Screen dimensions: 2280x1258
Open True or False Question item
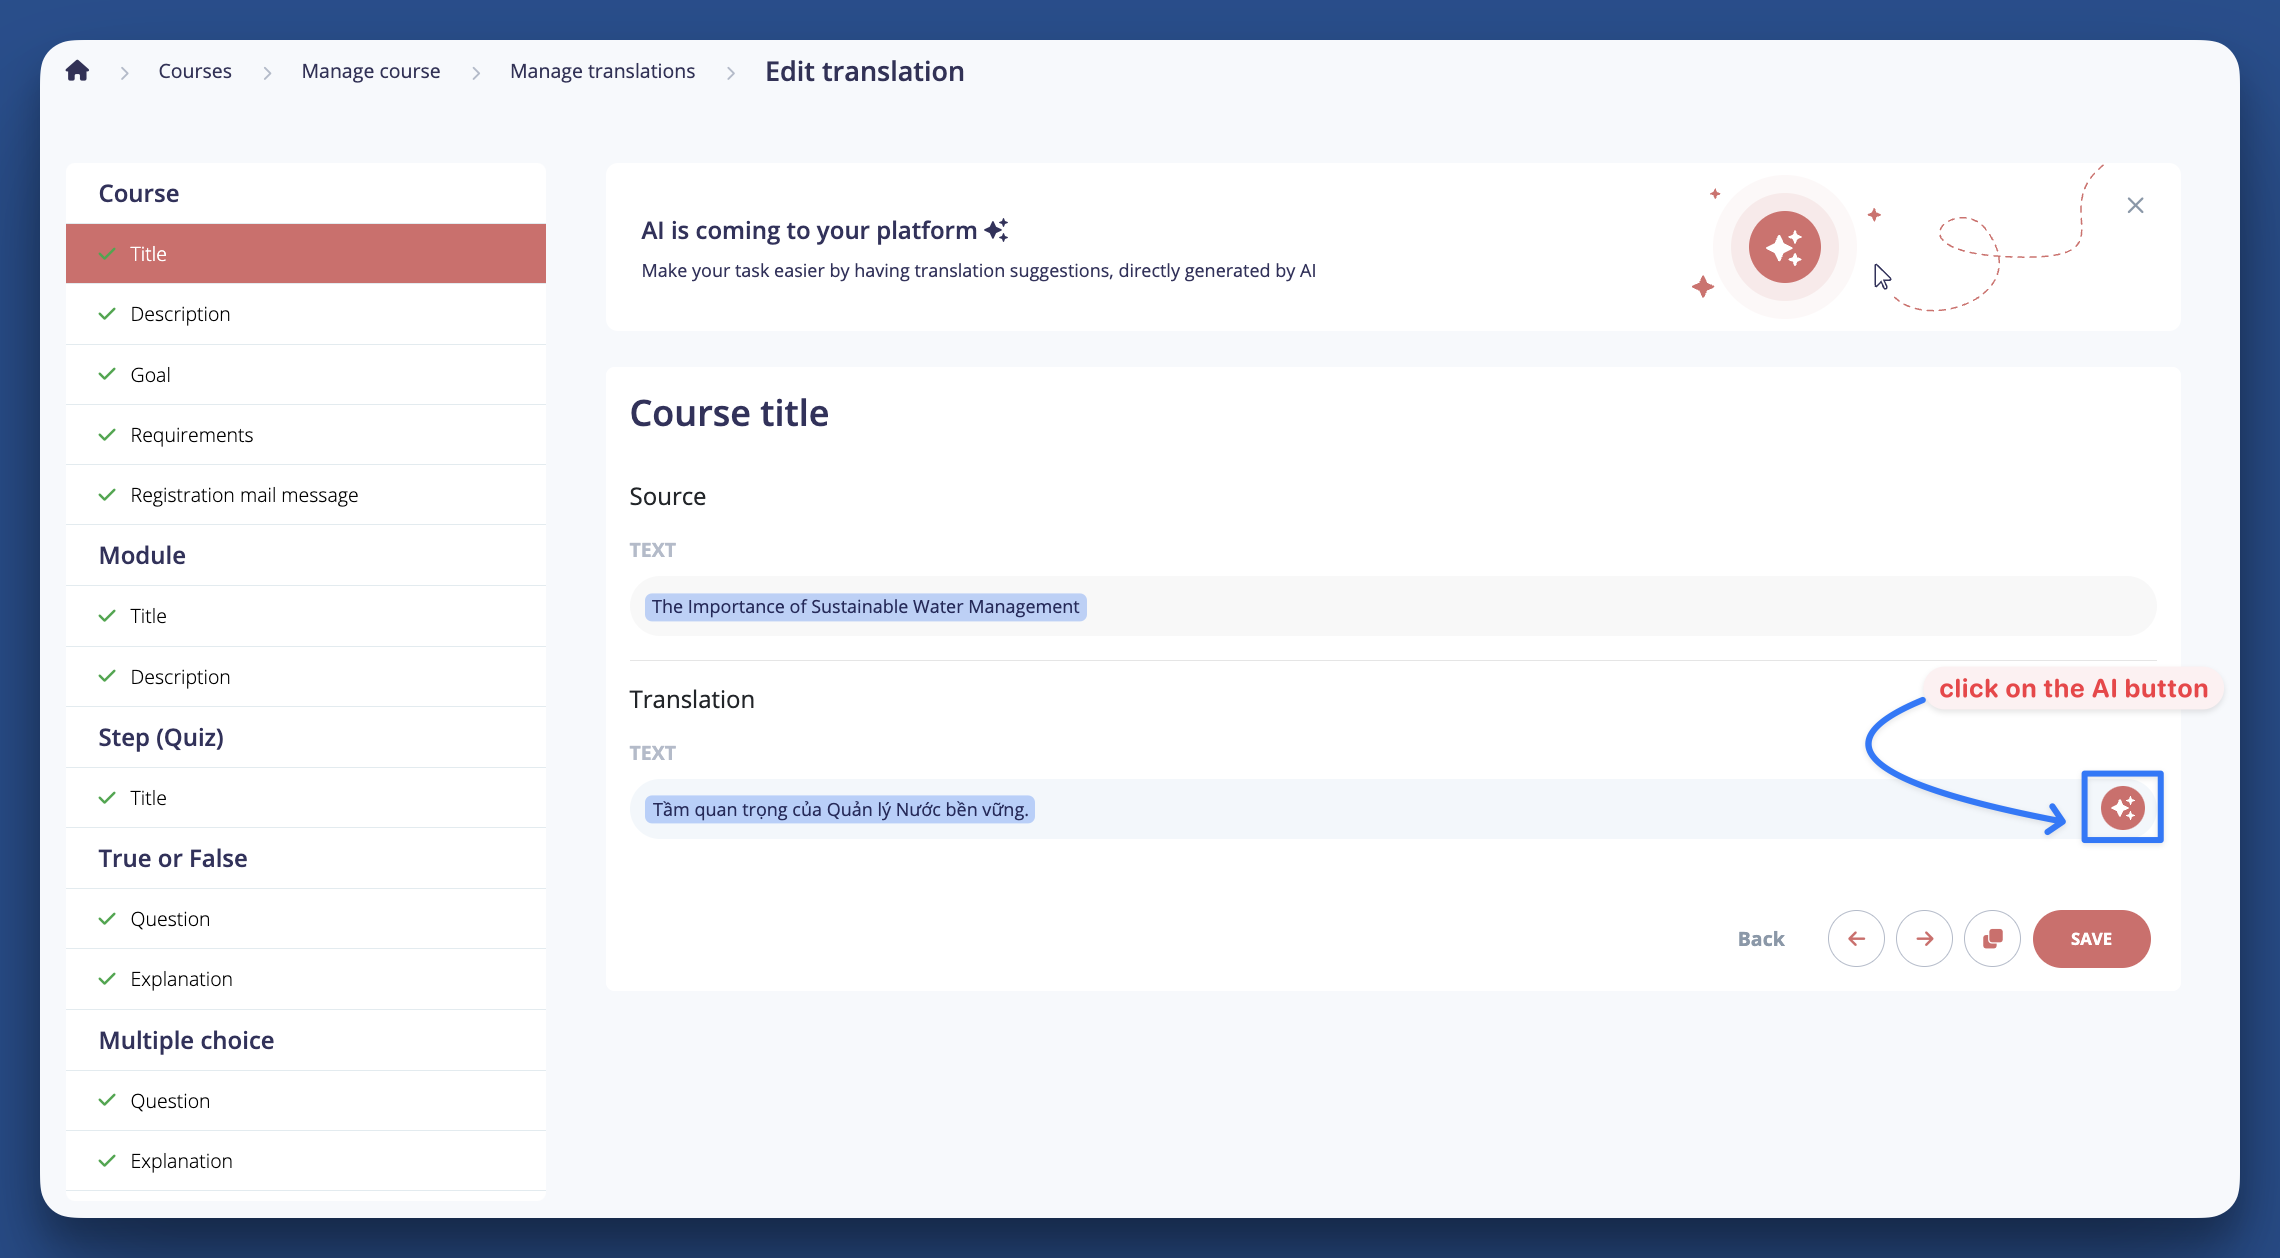click(x=306, y=919)
